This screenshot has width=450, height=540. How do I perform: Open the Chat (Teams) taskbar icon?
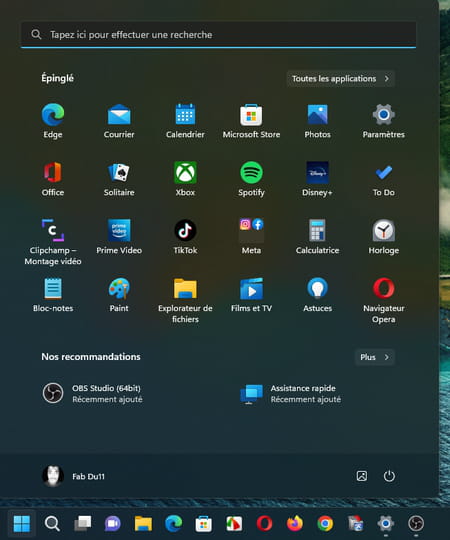click(x=113, y=524)
